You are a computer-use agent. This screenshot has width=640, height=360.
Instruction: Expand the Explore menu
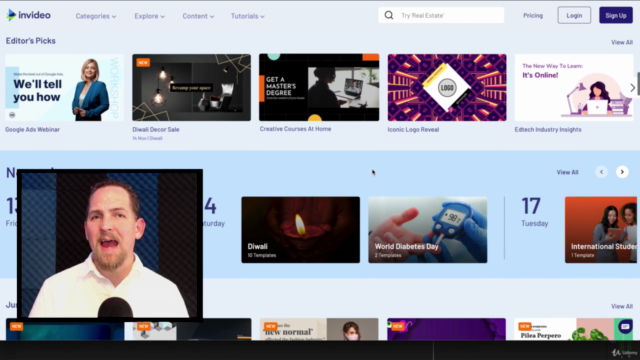(149, 16)
